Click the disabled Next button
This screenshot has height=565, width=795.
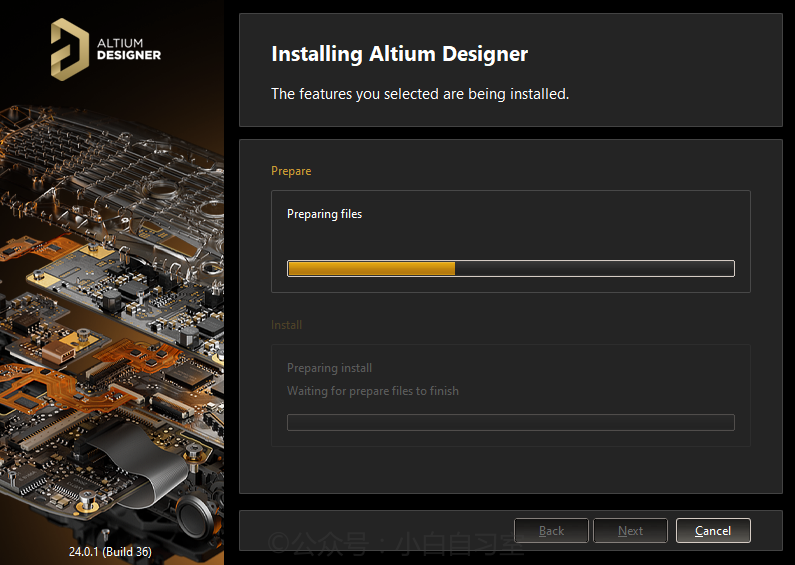click(630, 531)
